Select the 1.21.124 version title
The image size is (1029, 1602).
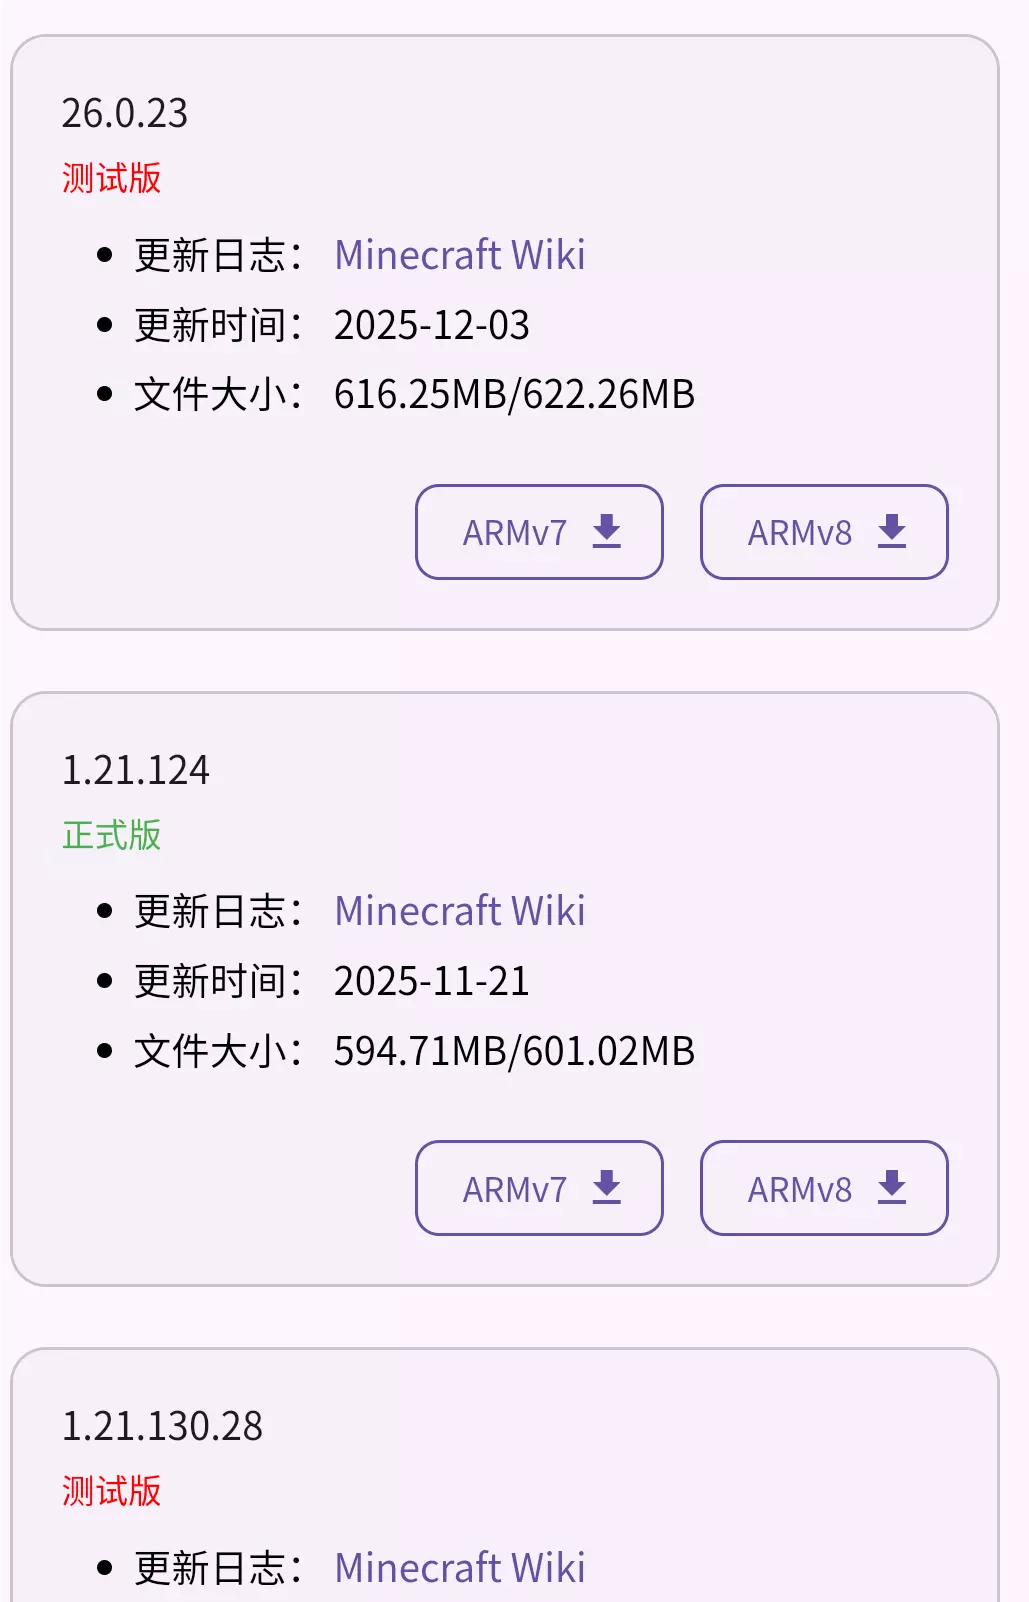pos(136,770)
